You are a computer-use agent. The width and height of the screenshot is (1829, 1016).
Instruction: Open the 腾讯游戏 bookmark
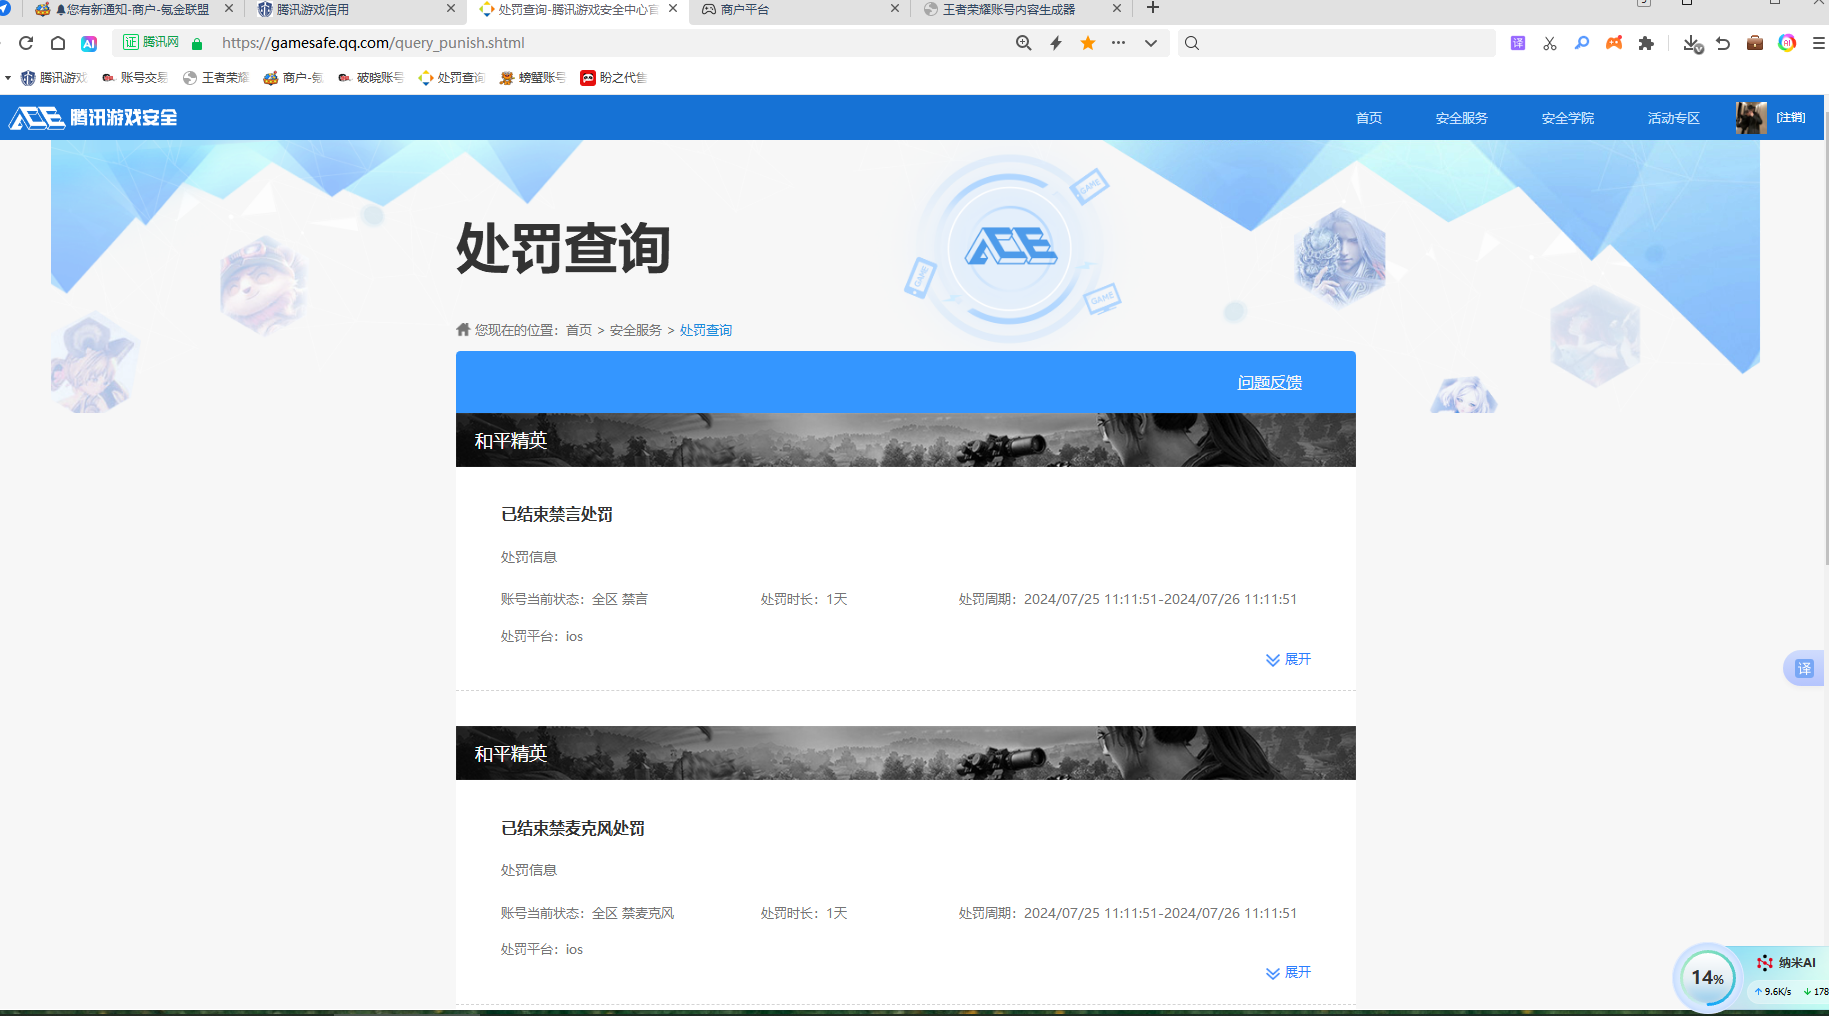(54, 77)
